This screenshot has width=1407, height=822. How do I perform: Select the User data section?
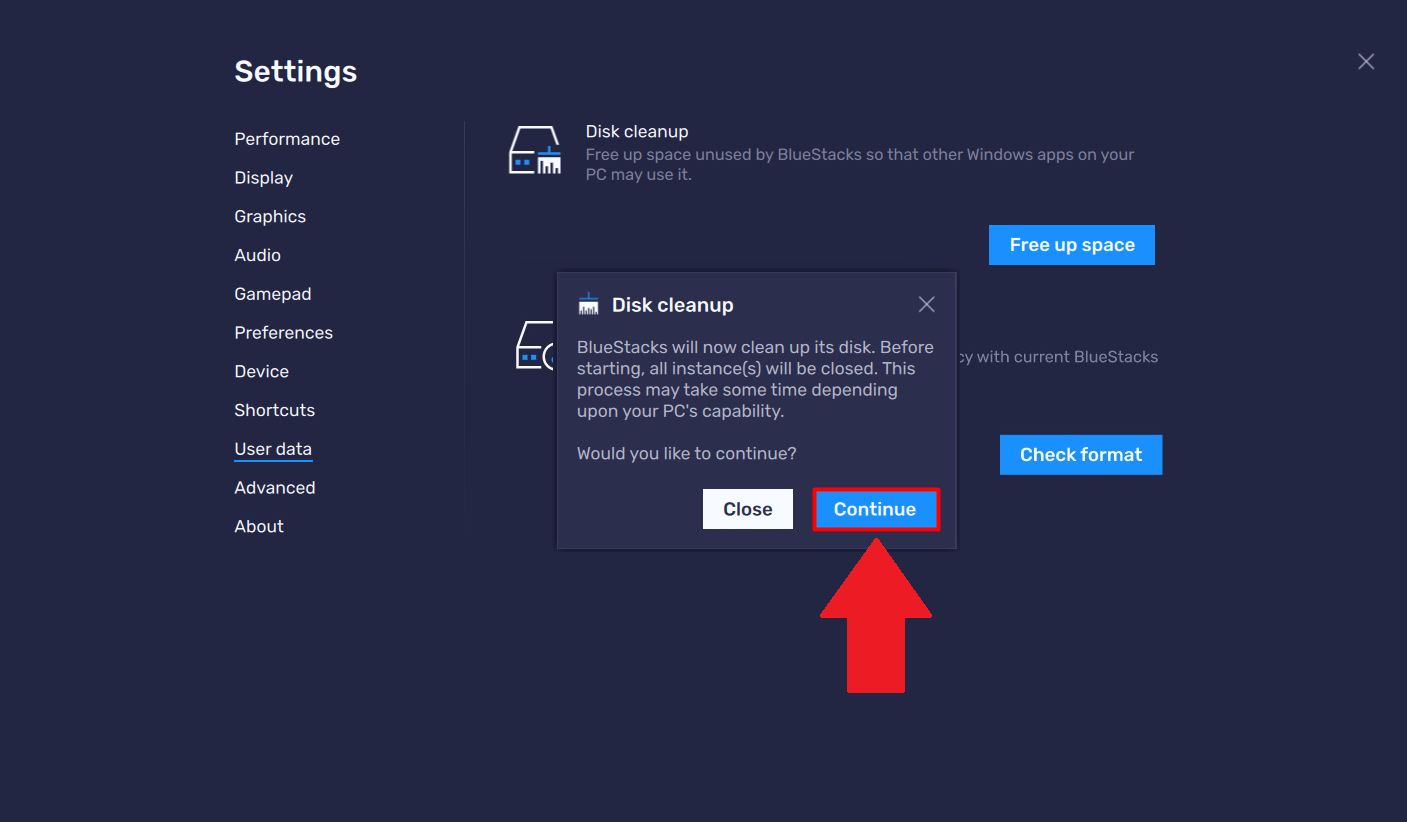click(x=273, y=449)
